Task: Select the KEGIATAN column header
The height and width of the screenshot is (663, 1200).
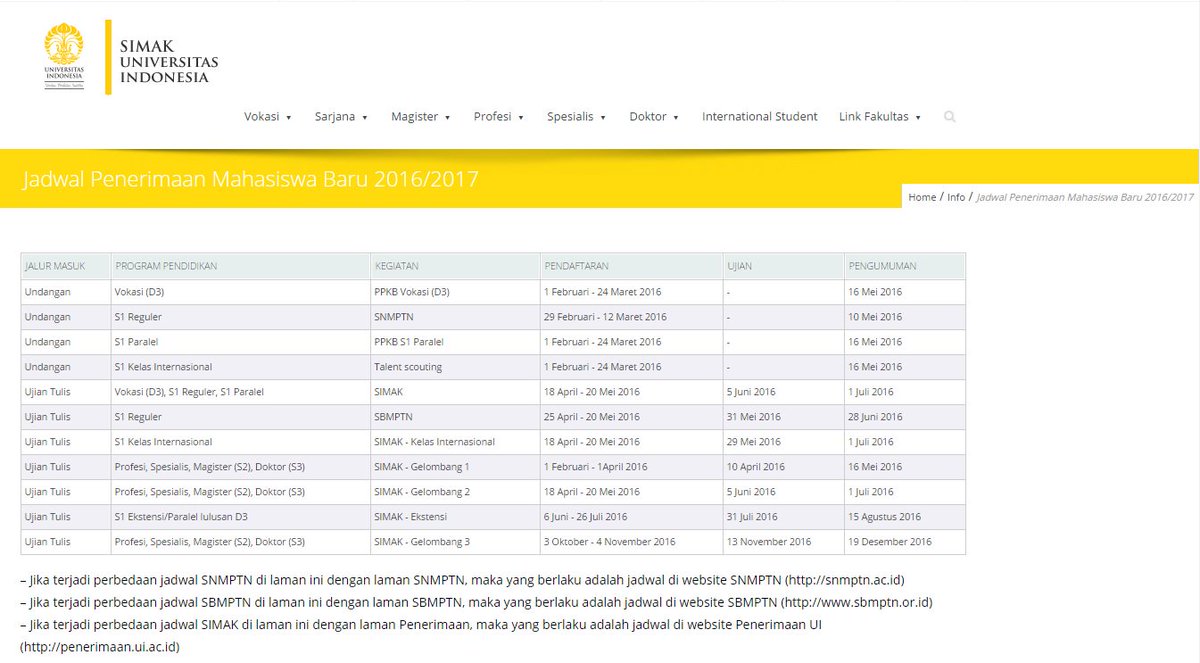Action: 455,266
